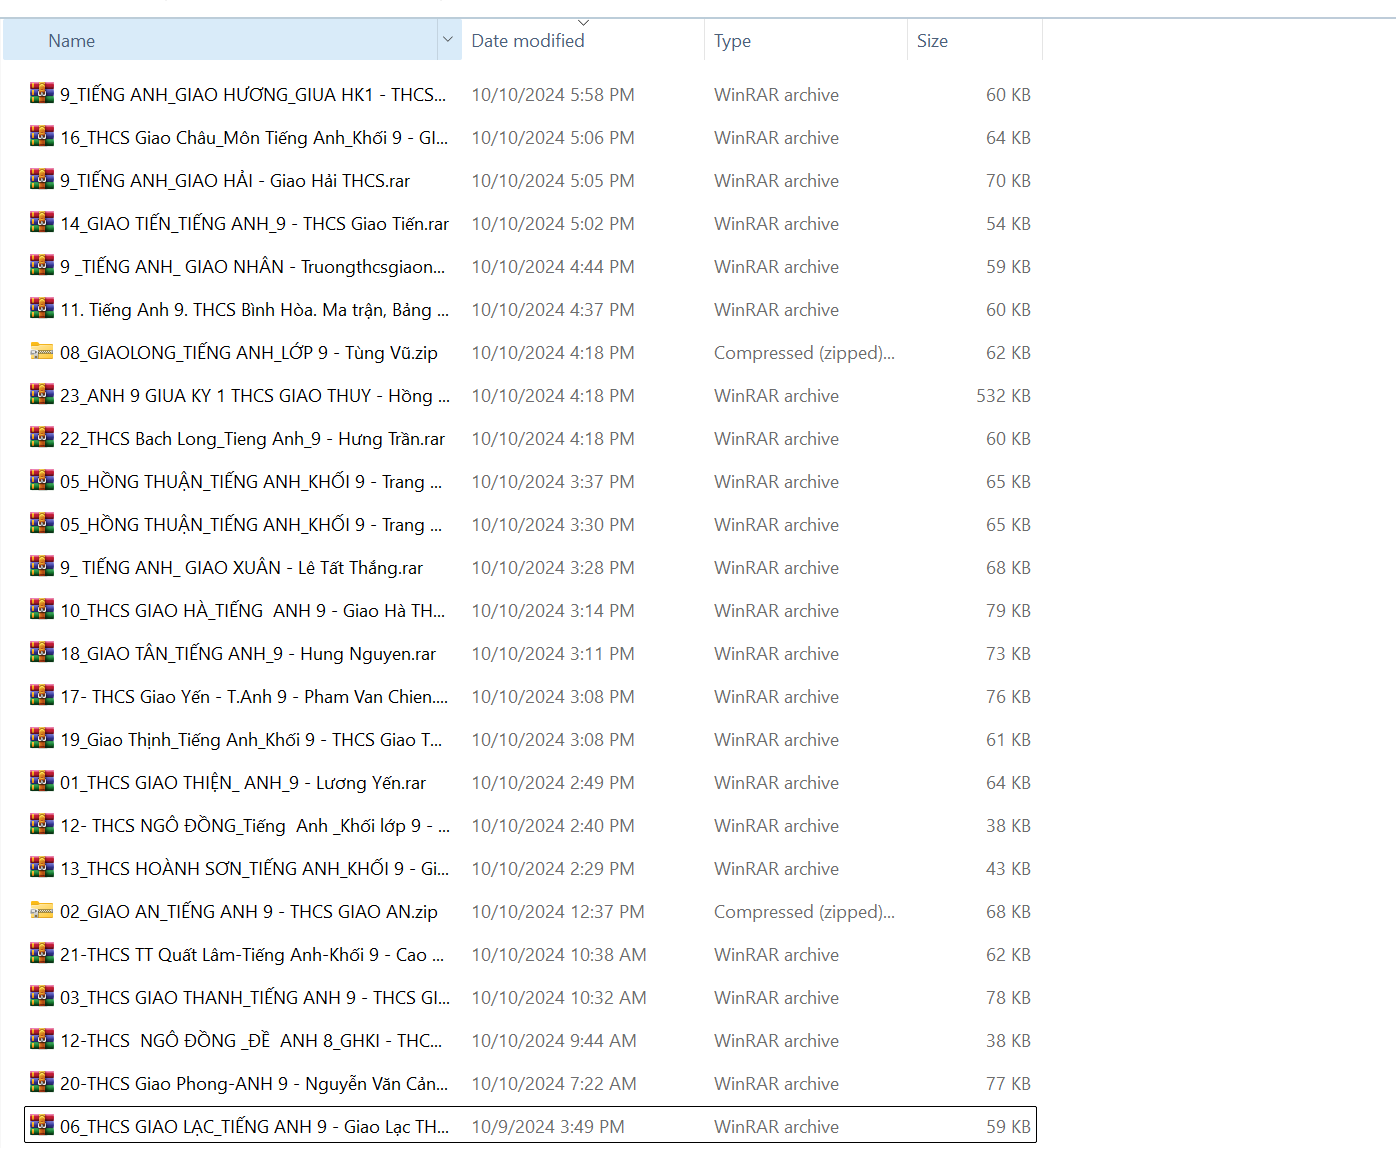Viewport: 1396px width, 1172px height.
Task: Click the icon of 9_ TIẾNG ANH_ GIAO XUÂN
Action: (x=42, y=566)
